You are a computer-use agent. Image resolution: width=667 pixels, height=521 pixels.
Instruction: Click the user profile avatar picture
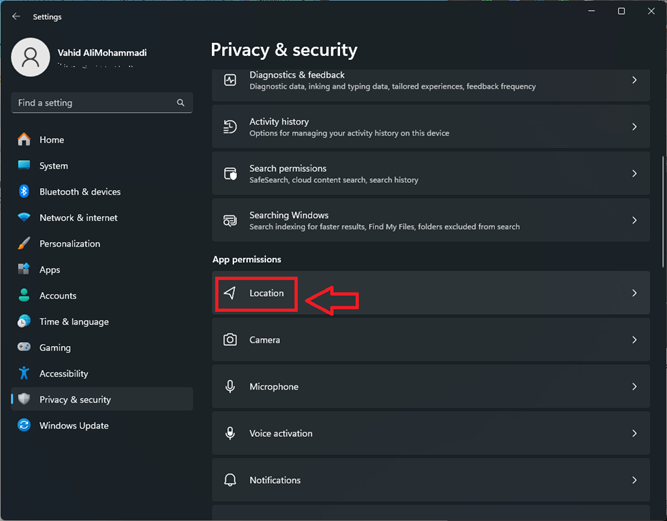click(30, 57)
